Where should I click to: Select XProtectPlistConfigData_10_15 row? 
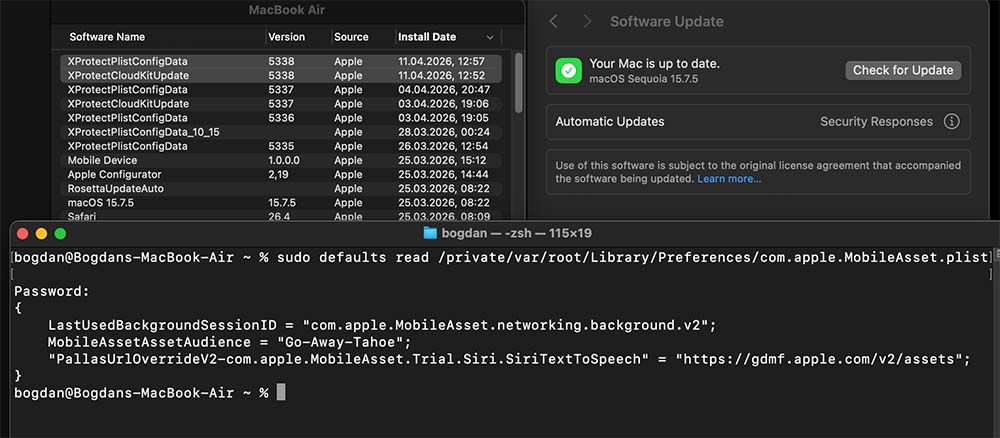tap(281, 132)
